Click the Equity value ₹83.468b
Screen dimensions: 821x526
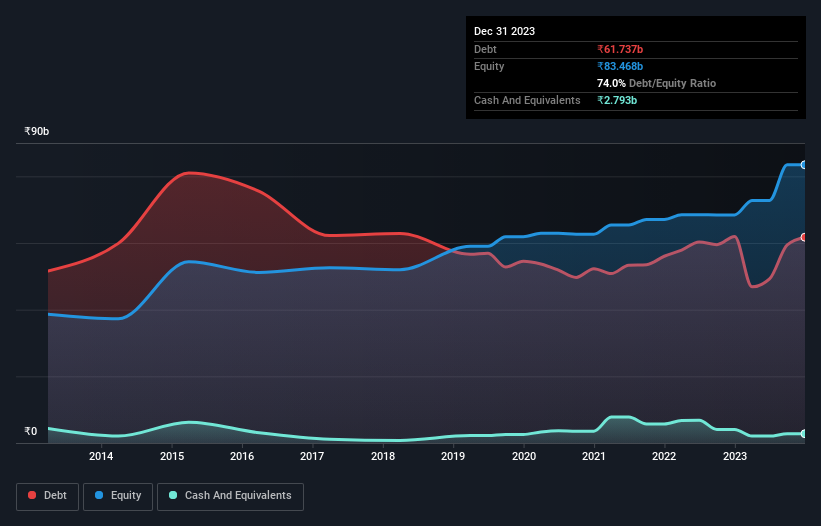pos(620,66)
